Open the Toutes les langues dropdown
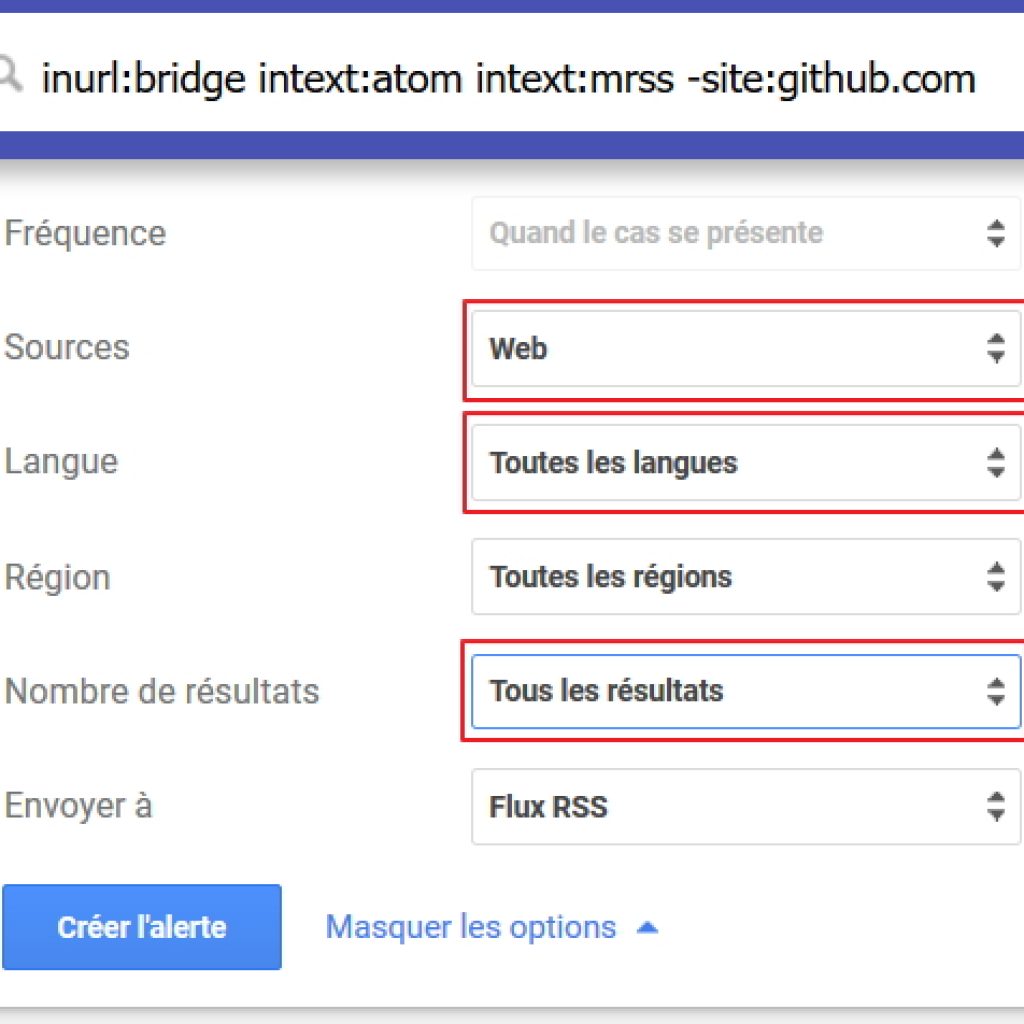Image resolution: width=1024 pixels, height=1024 pixels. point(746,463)
